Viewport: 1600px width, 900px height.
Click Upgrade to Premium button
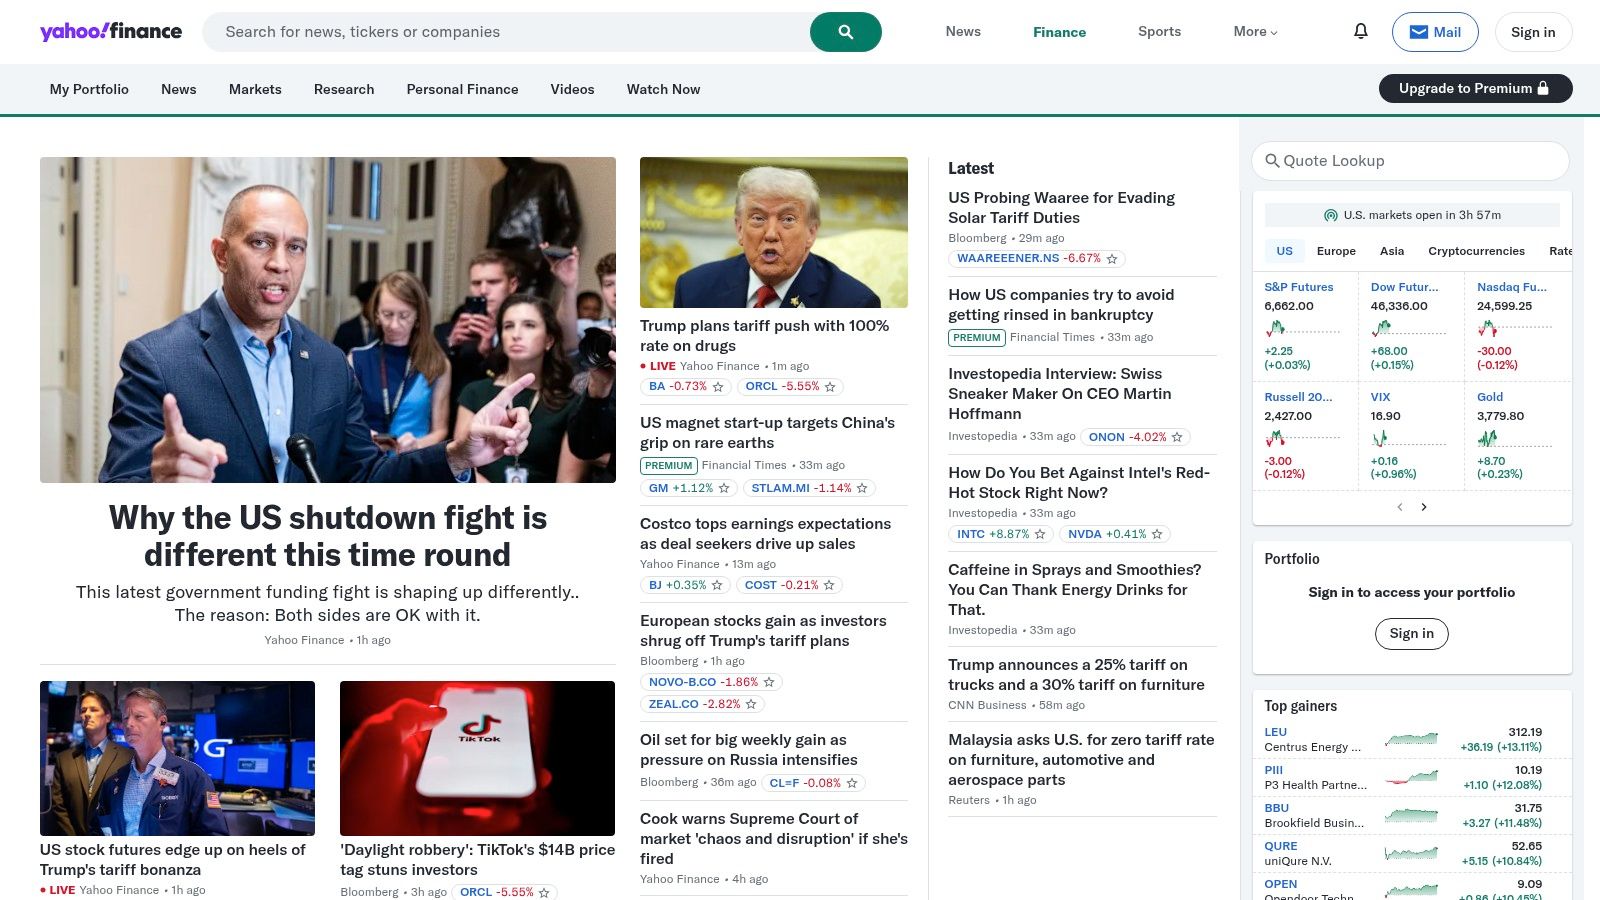coord(1475,88)
